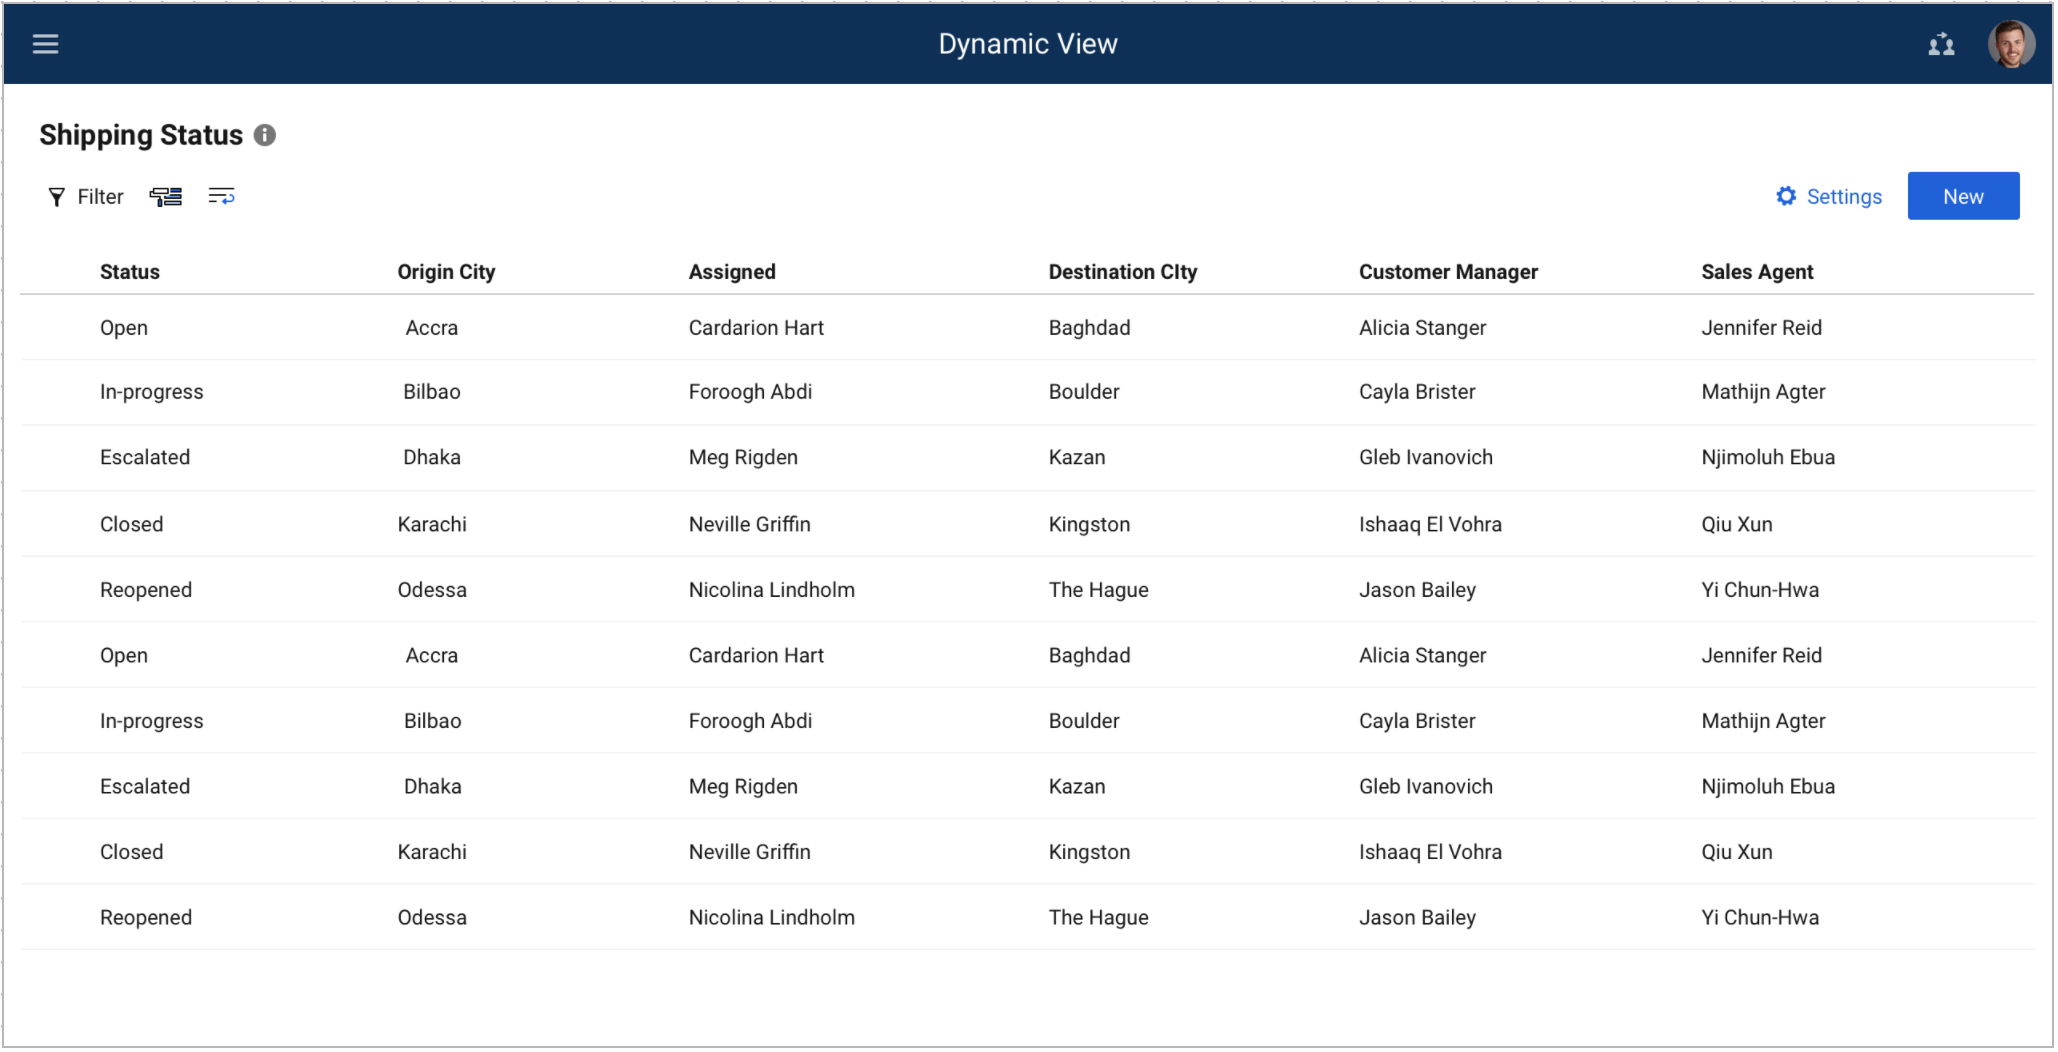Image resolution: width=2058 pixels, height=1052 pixels.
Task: Select the Customer Manager column header
Action: pyautogui.click(x=1447, y=272)
